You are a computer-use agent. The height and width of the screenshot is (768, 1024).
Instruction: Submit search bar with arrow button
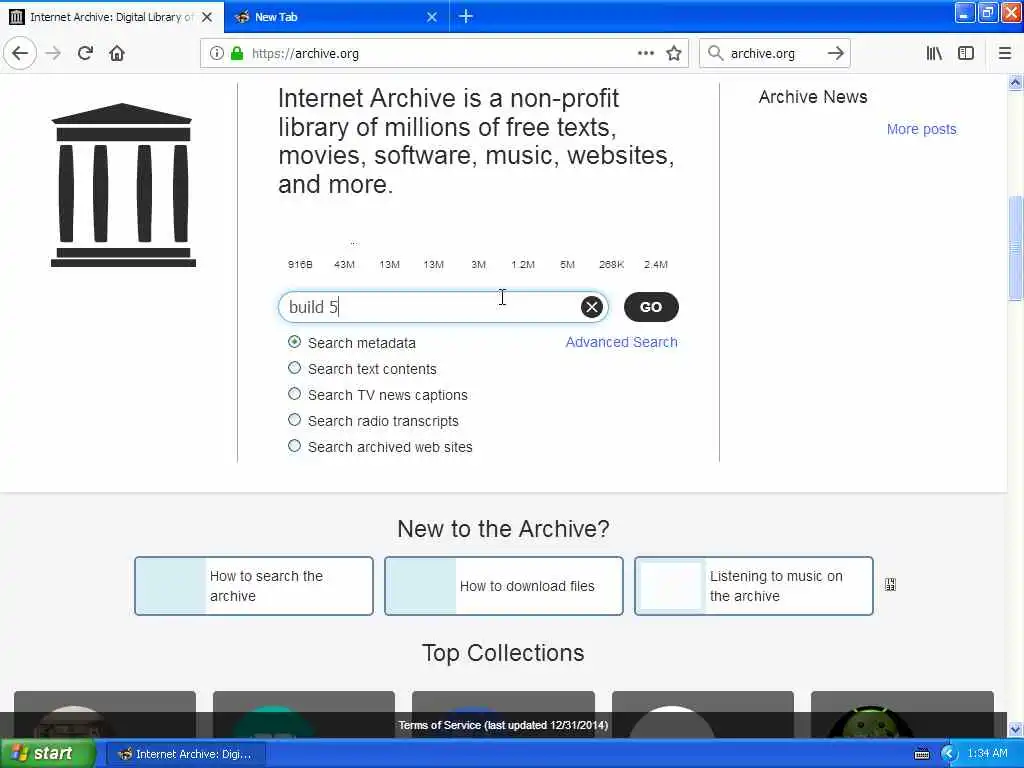[835, 53]
